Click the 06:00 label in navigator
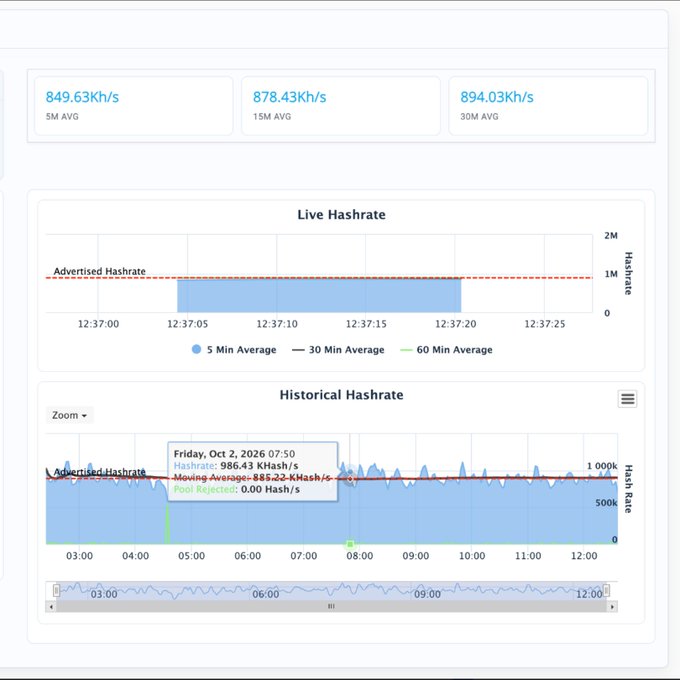680x680 pixels. tap(265, 594)
